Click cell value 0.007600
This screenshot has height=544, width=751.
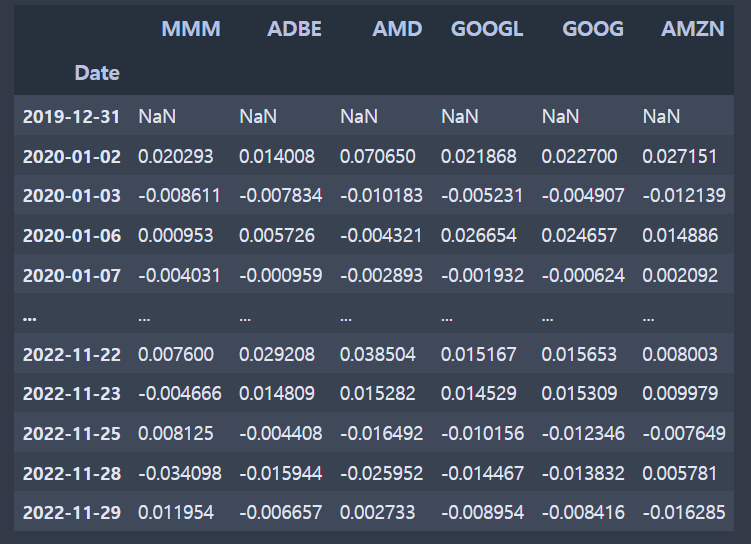click(x=176, y=354)
